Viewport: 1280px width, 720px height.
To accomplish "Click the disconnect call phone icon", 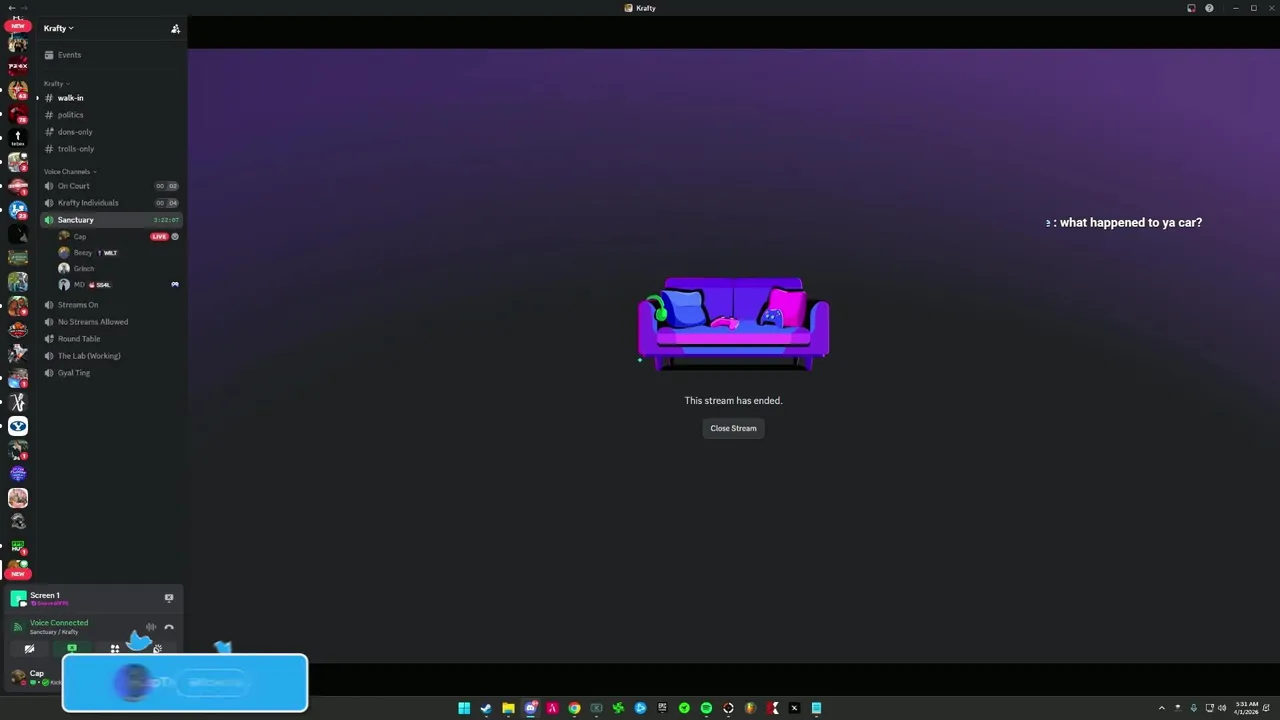I will point(169,627).
